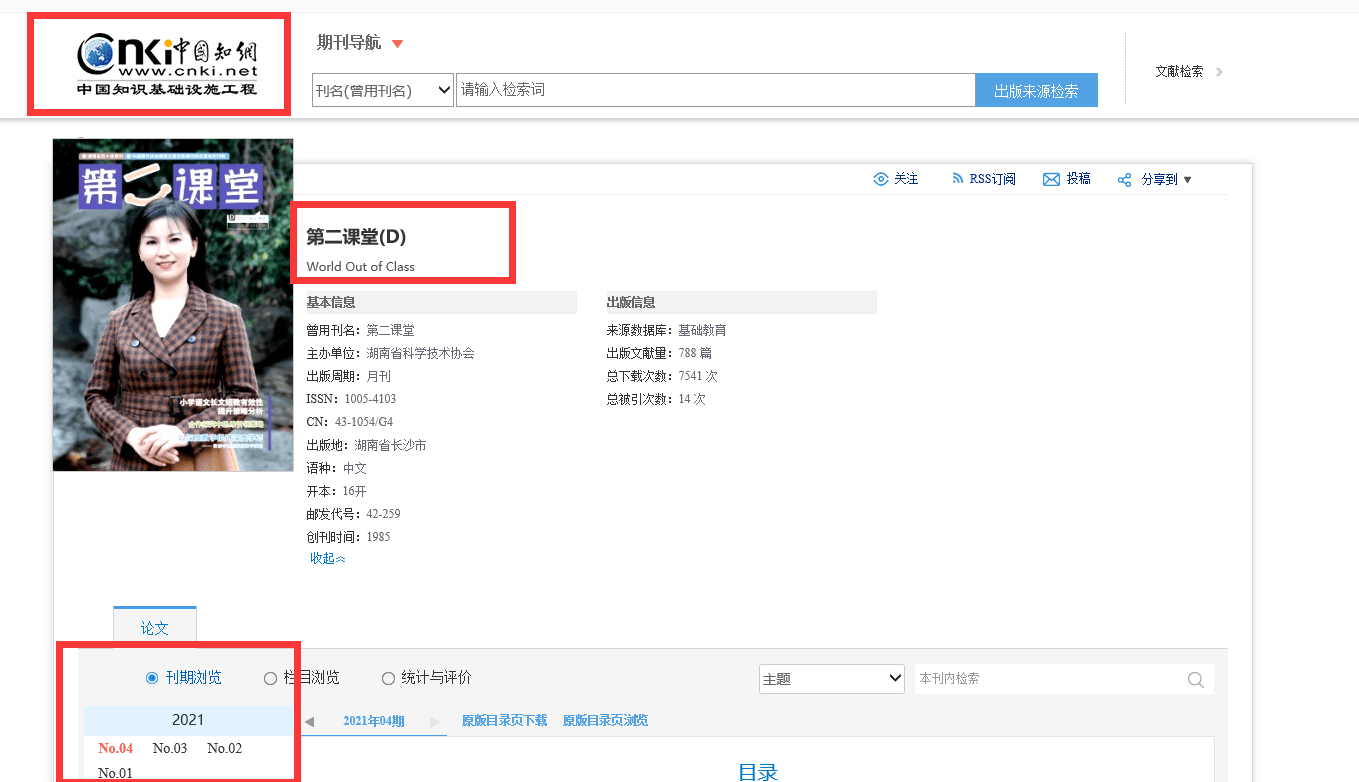Click 788 篇 publication count
This screenshot has height=782, width=1359.
(695, 353)
